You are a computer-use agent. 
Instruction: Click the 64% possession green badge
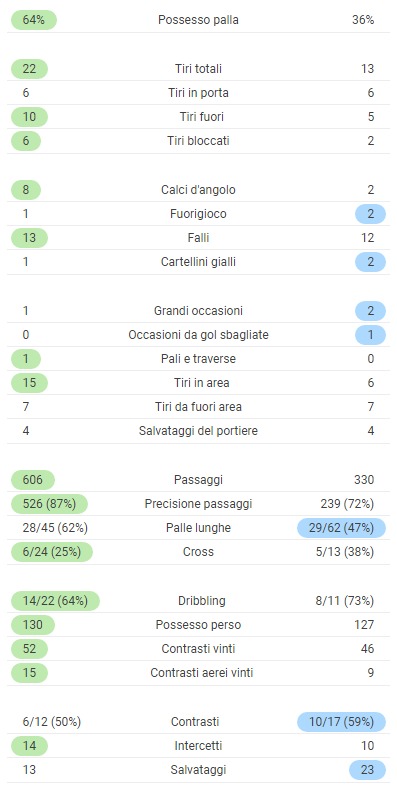point(33,20)
